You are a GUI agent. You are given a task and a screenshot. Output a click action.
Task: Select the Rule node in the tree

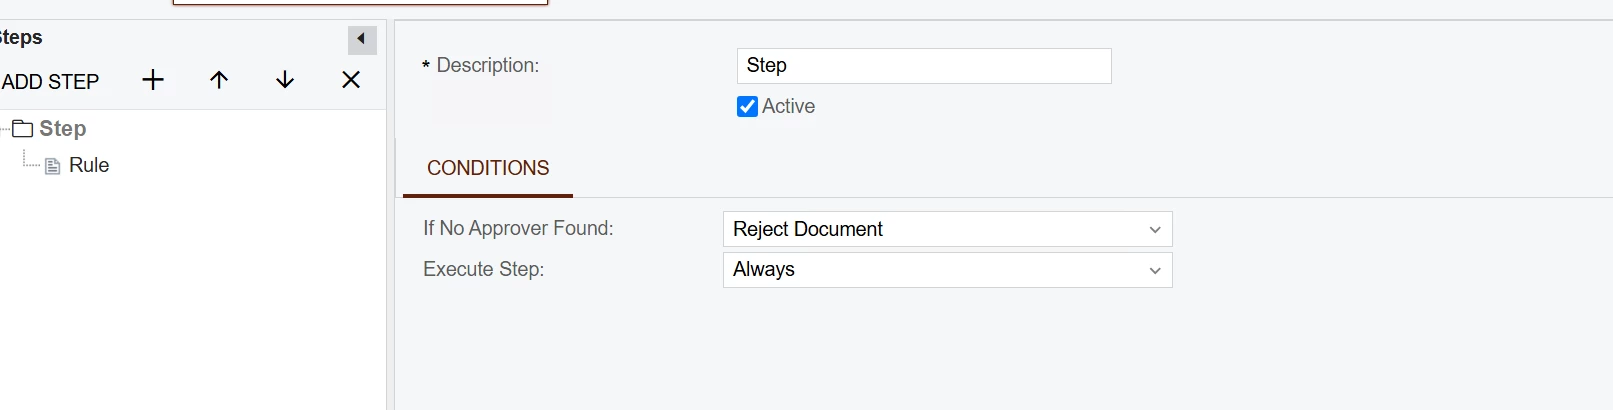click(x=88, y=165)
